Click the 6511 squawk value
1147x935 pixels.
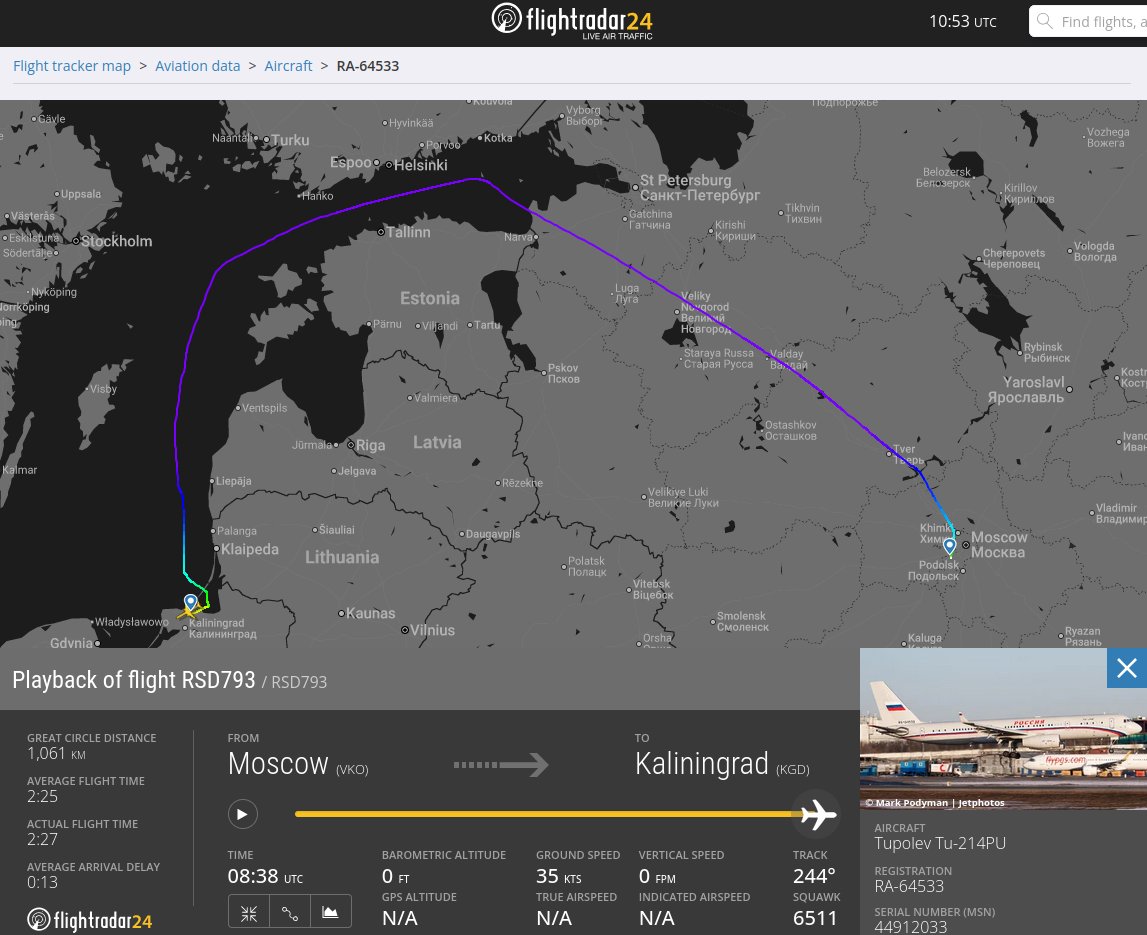(815, 917)
